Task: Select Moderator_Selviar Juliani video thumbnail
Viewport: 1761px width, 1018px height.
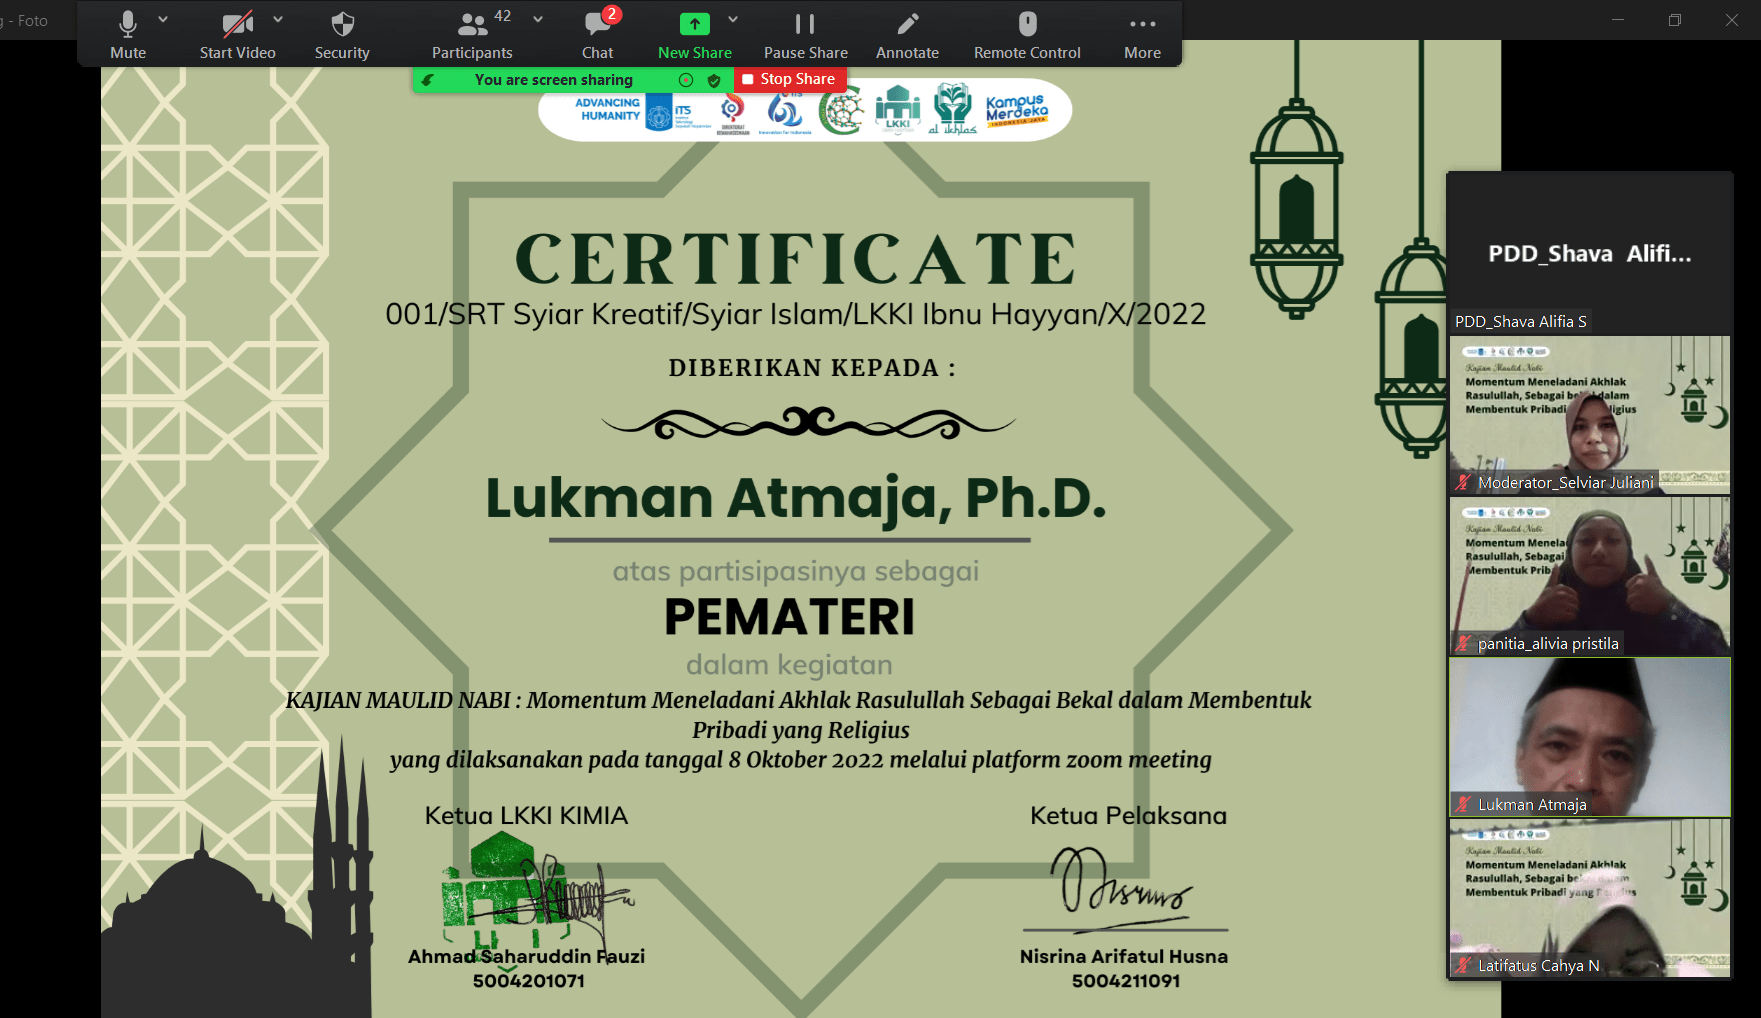Action: 1589,415
